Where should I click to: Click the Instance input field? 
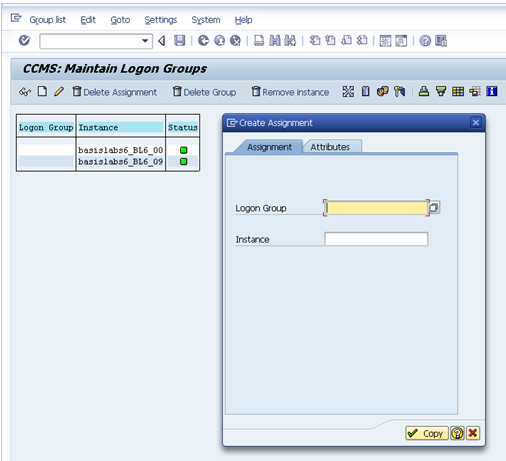pyautogui.click(x=376, y=239)
